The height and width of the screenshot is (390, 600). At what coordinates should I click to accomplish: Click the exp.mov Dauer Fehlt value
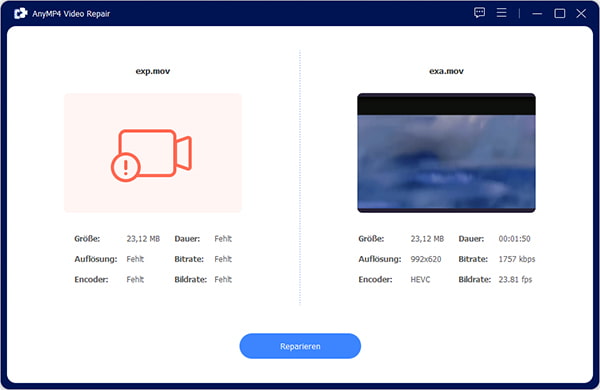click(x=223, y=239)
